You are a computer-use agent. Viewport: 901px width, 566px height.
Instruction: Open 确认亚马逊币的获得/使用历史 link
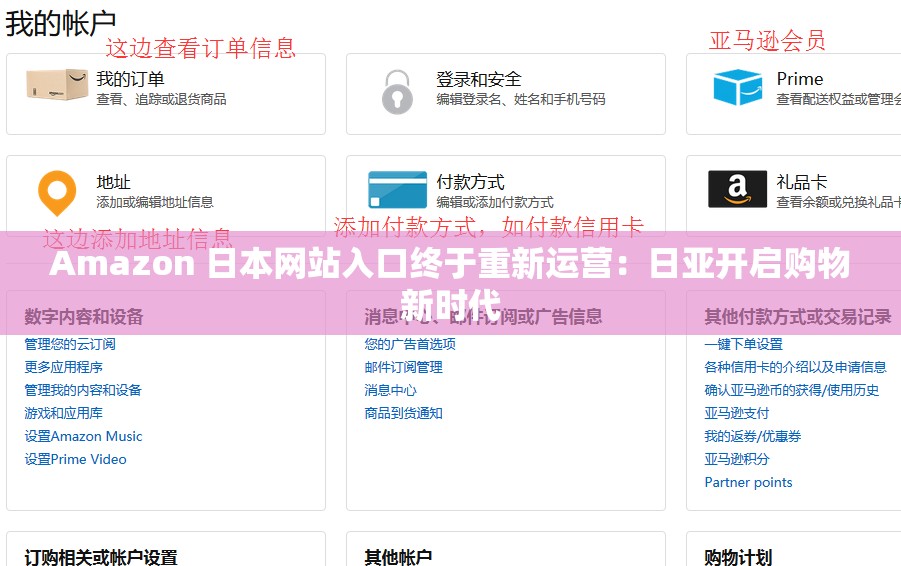(792, 390)
